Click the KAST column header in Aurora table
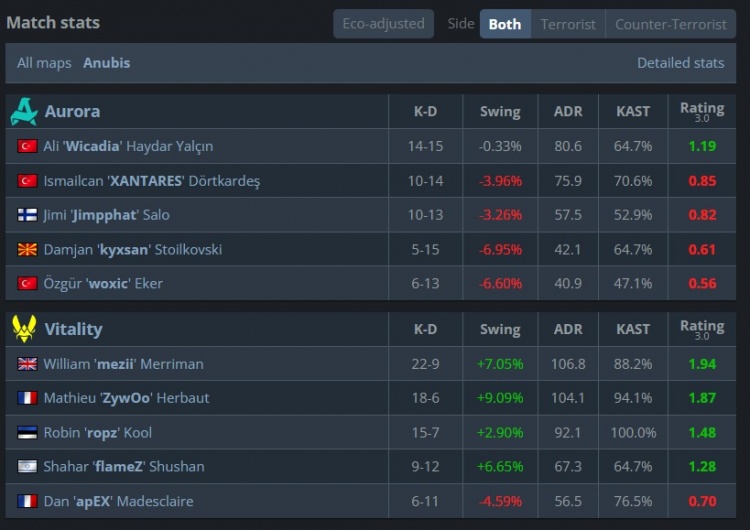This screenshot has height=530, width=750. click(633, 111)
